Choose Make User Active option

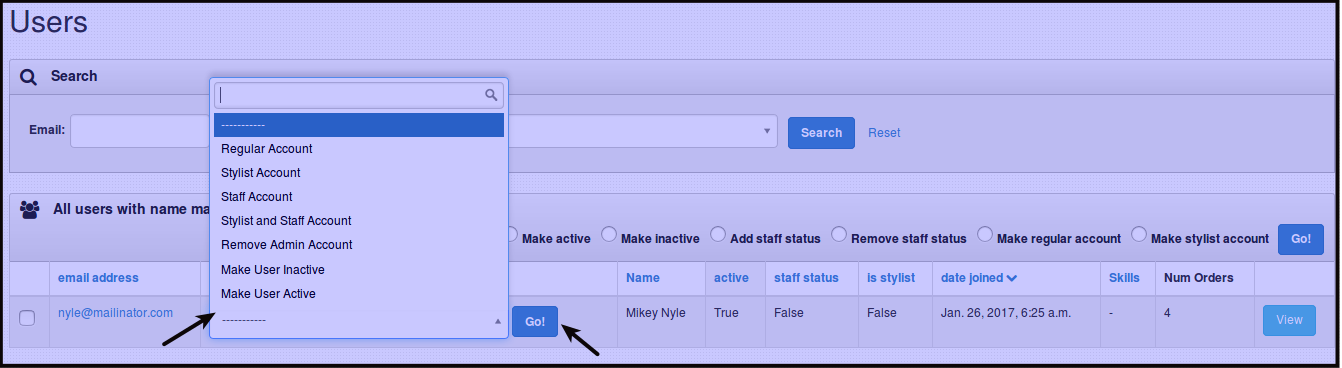[359, 294]
